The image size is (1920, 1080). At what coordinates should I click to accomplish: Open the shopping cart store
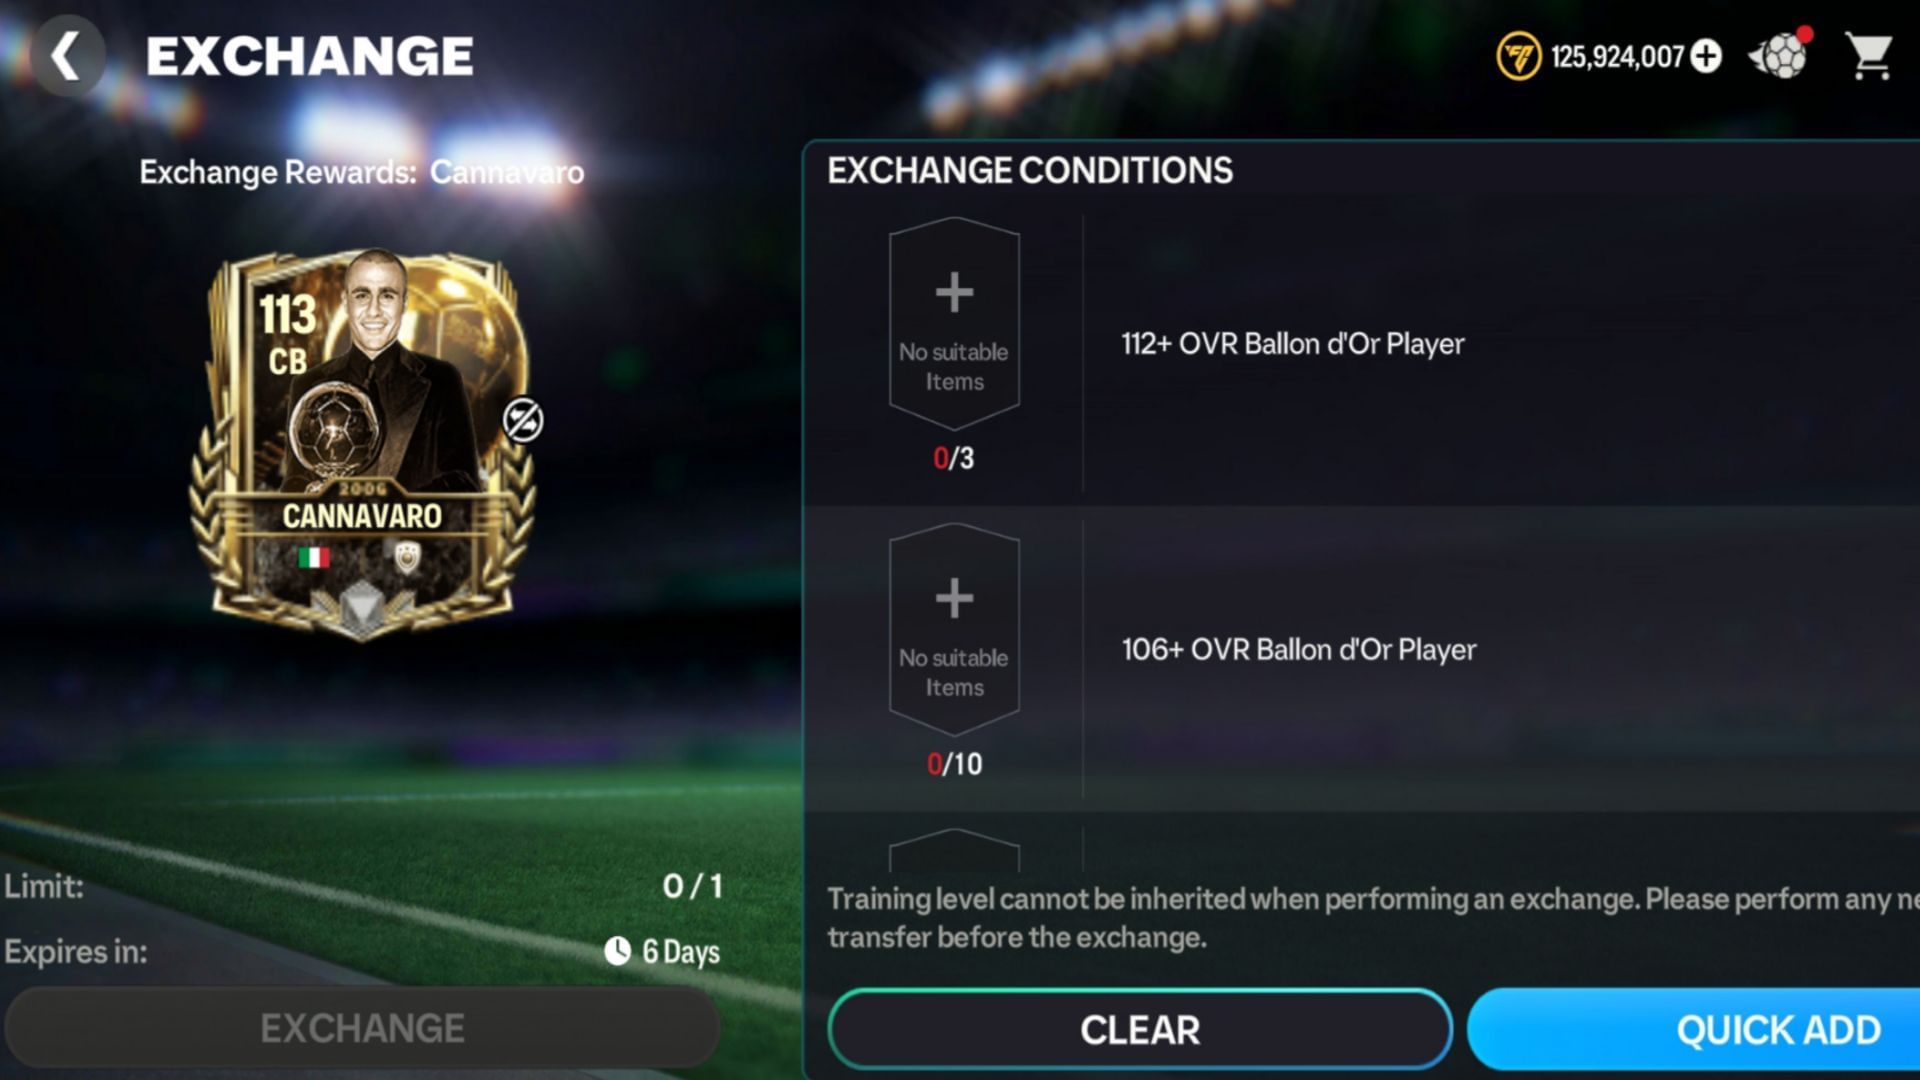1868,56
